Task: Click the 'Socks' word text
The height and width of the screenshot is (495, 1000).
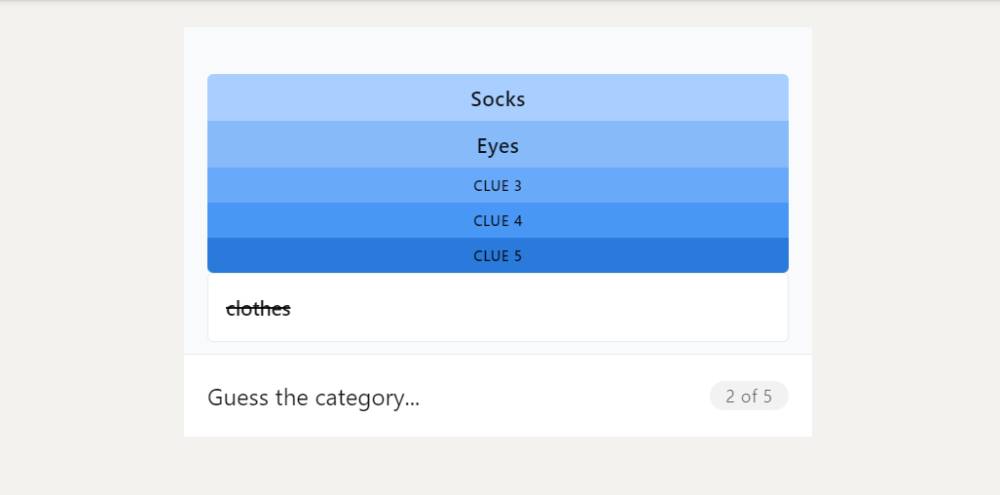Action: (x=497, y=99)
